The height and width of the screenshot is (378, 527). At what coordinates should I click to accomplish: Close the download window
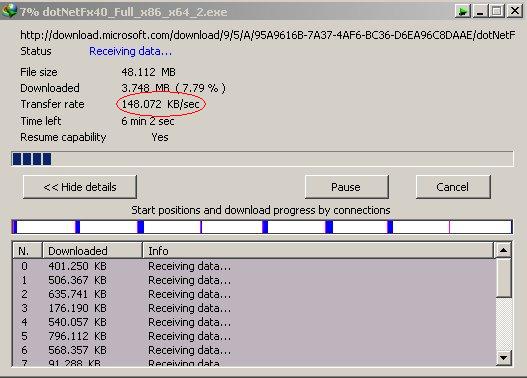click(515, 11)
